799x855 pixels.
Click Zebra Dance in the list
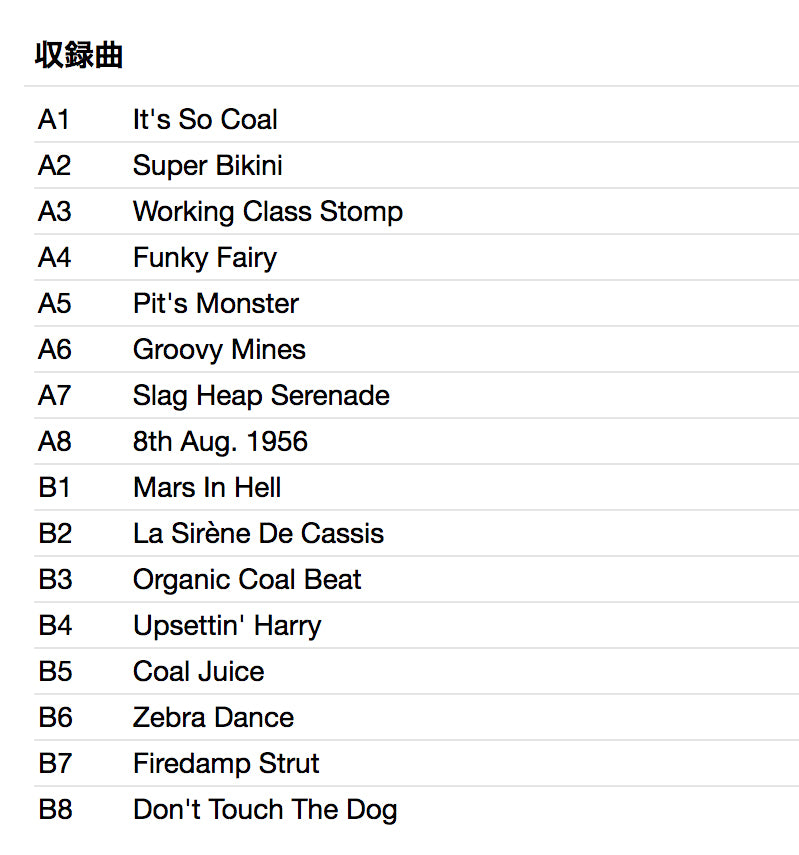213,718
